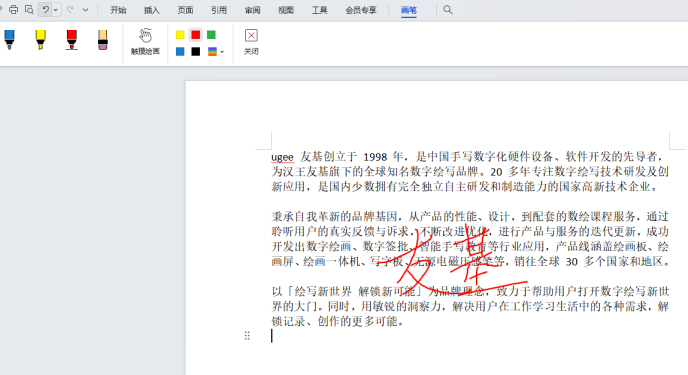Viewport: 688px width, 375px height.
Task: Select the red marker pen
Action: pos(72,40)
